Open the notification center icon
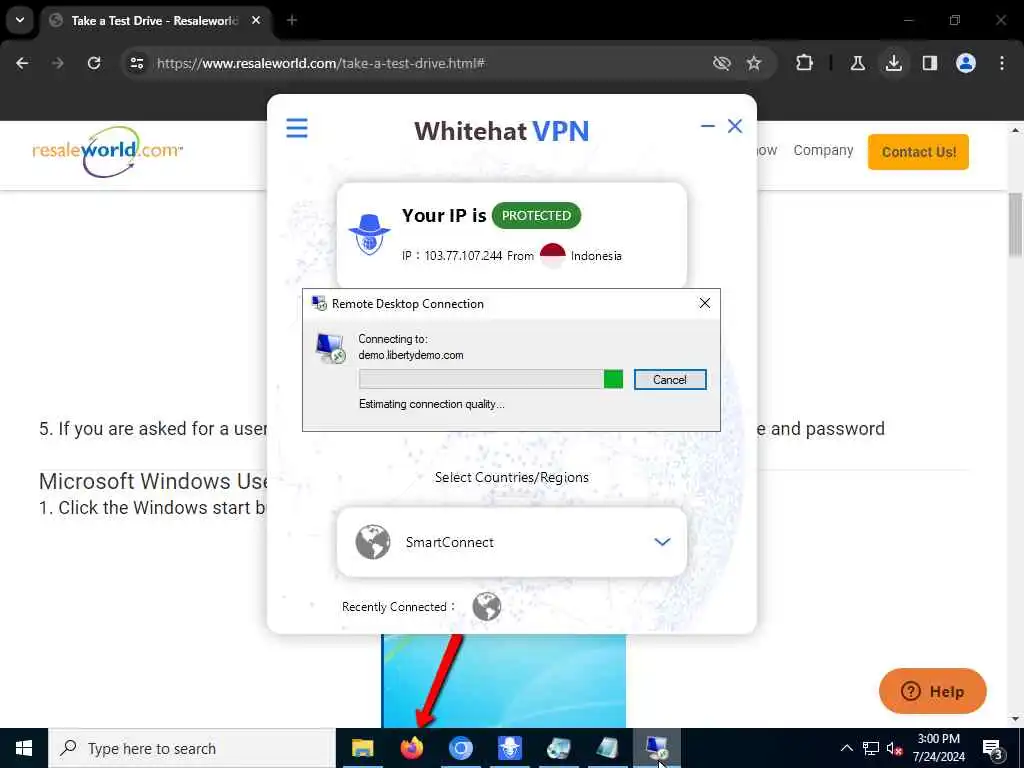This screenshot has height=768, width=1024. 993,748
